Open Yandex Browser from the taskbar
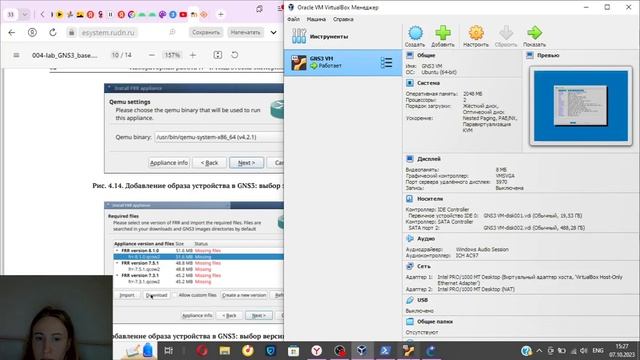Viewport: 640px width, 360px height. [316, 350]
